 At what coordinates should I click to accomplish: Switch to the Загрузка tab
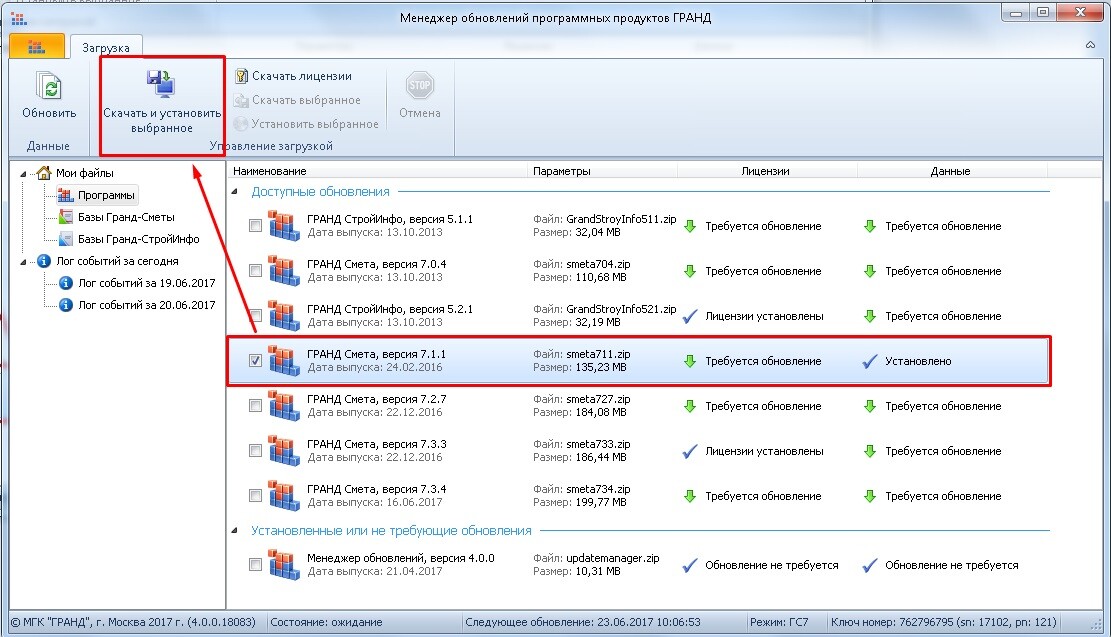106,47
